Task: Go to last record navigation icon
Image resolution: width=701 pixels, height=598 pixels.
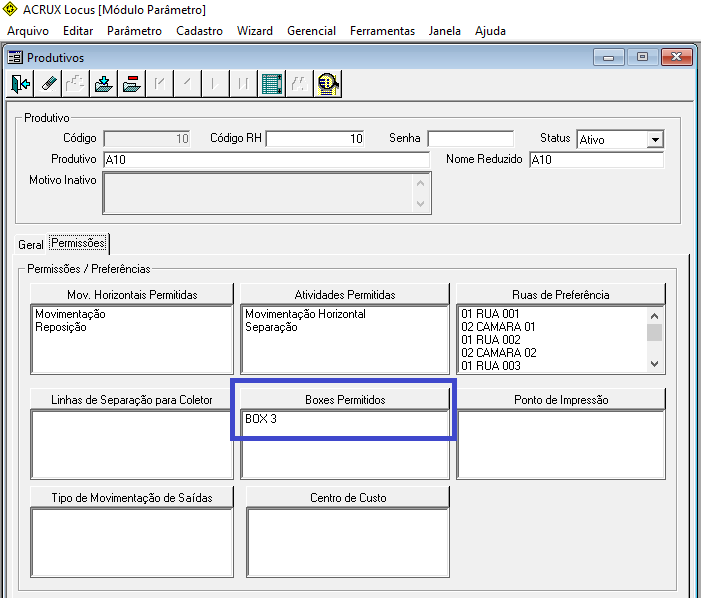Action: click(x=243, y=84)
